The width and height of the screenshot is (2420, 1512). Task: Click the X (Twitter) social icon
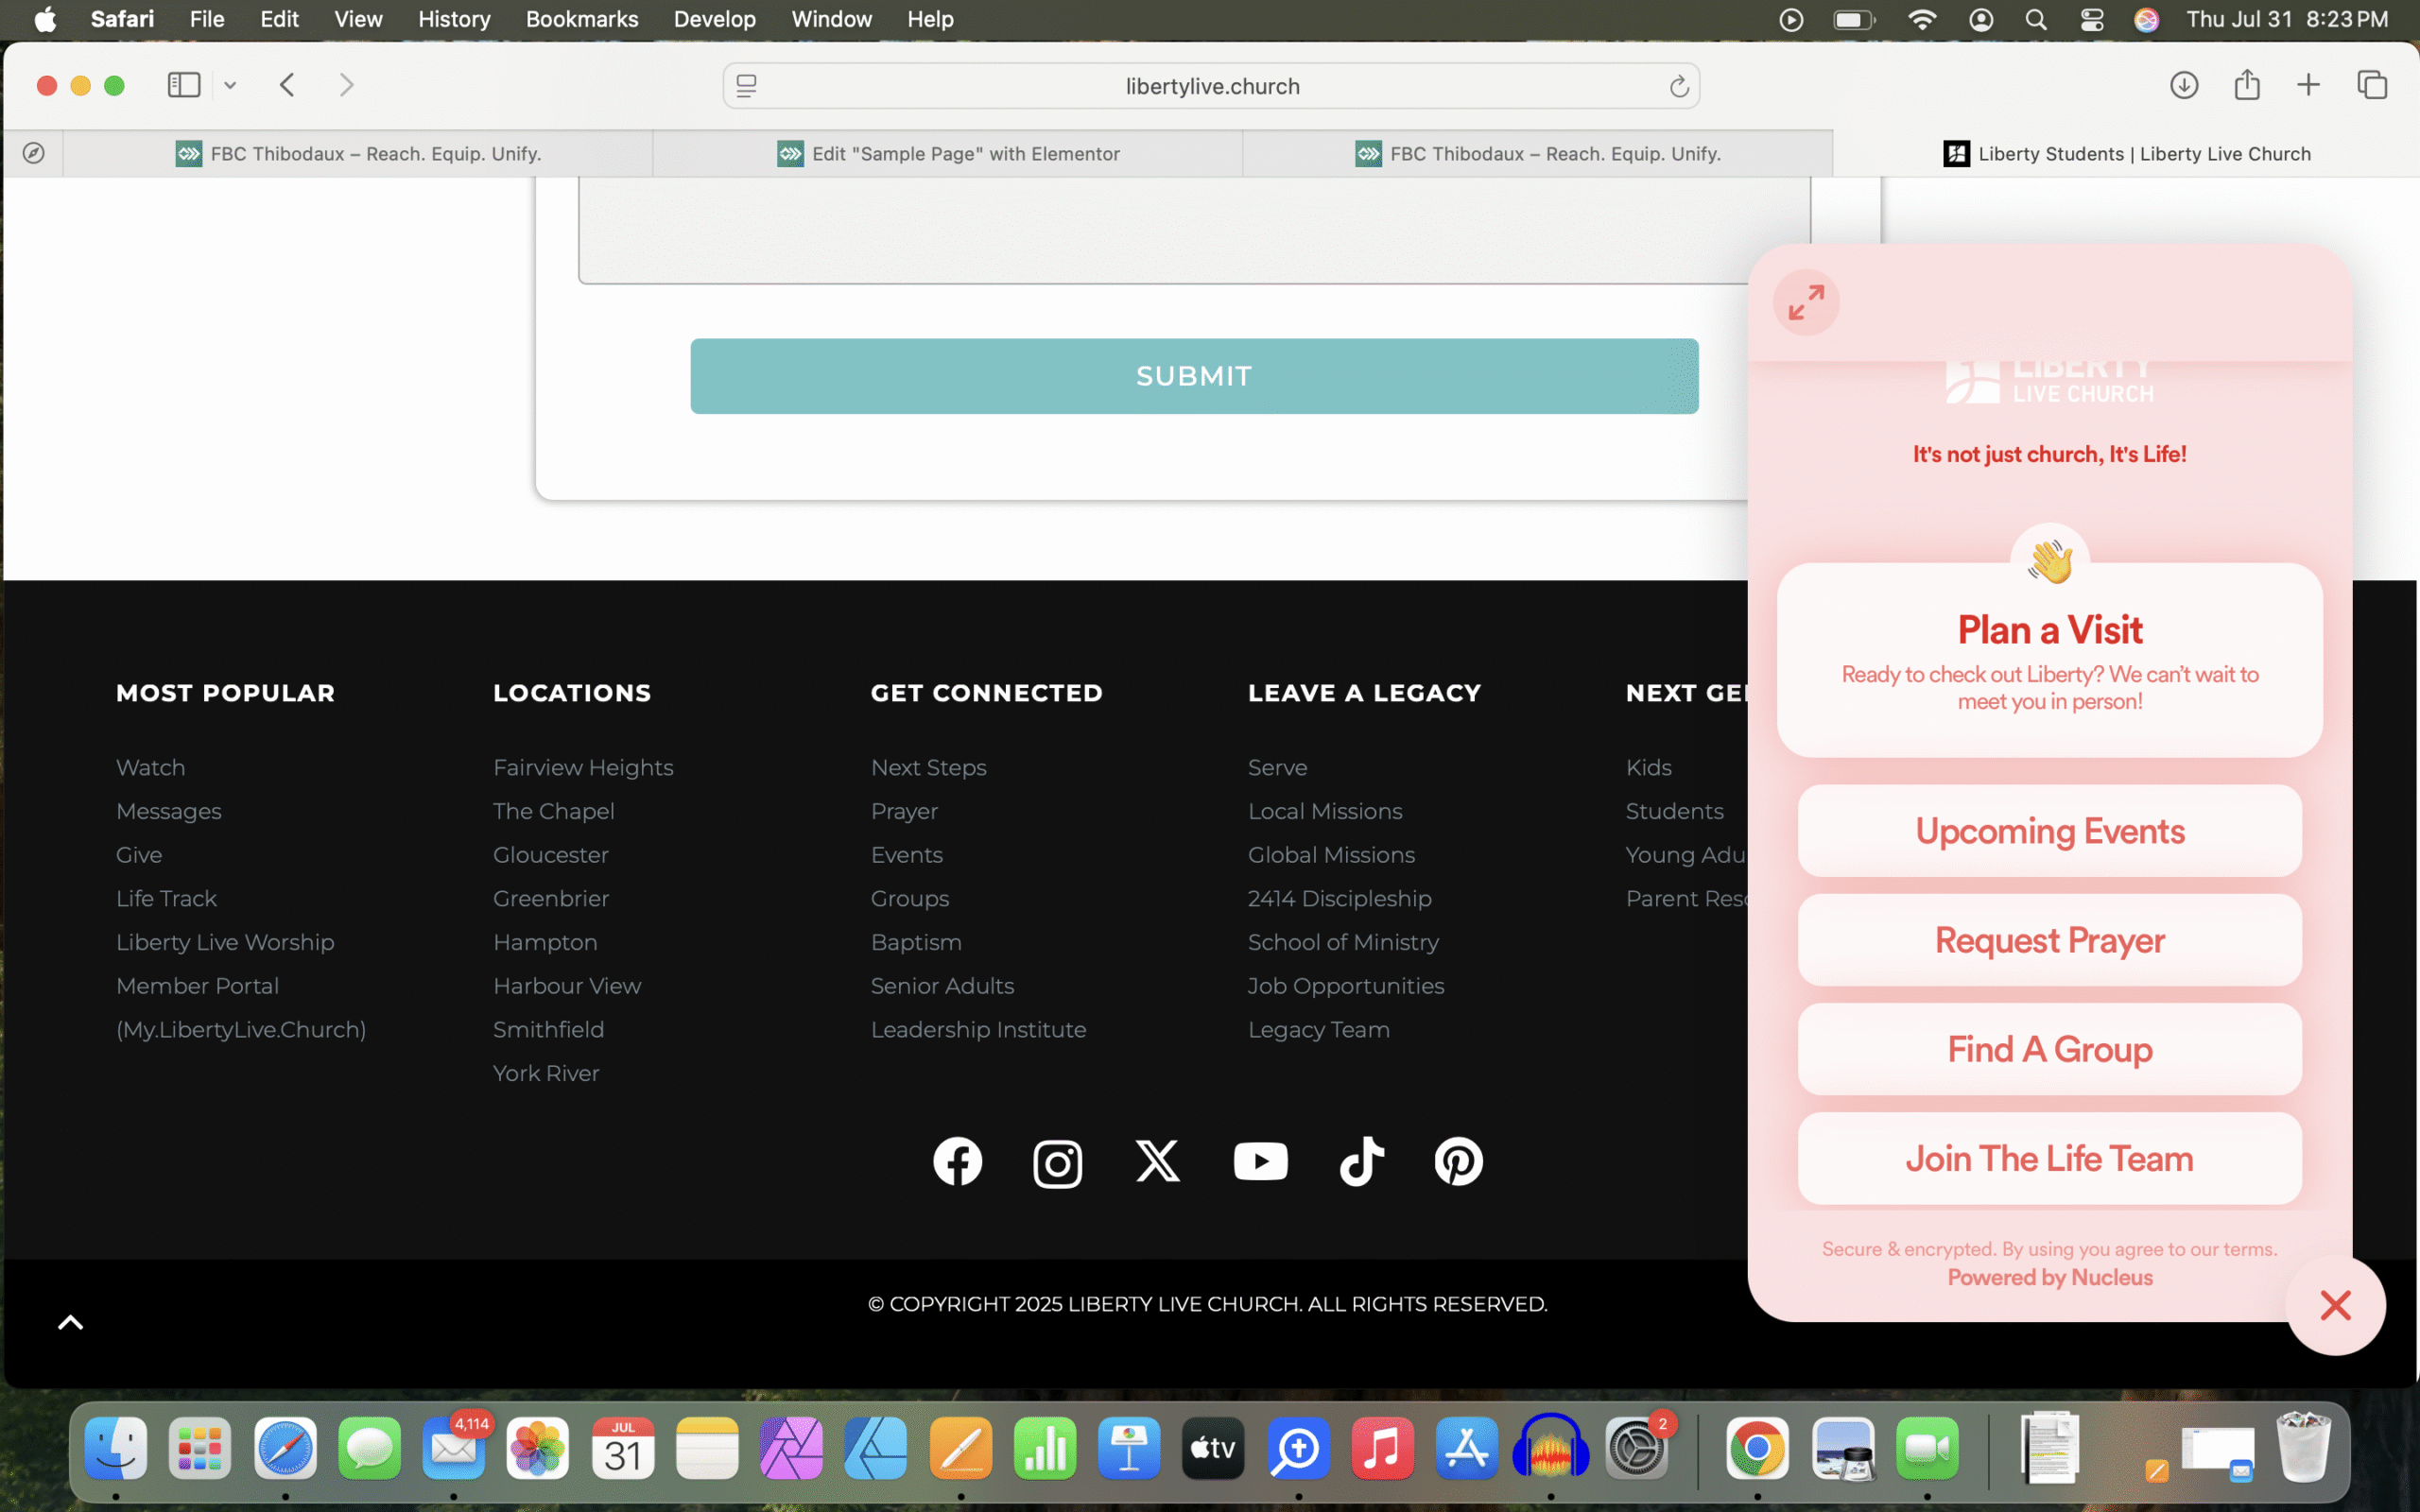click(x=1157, y=1161)
